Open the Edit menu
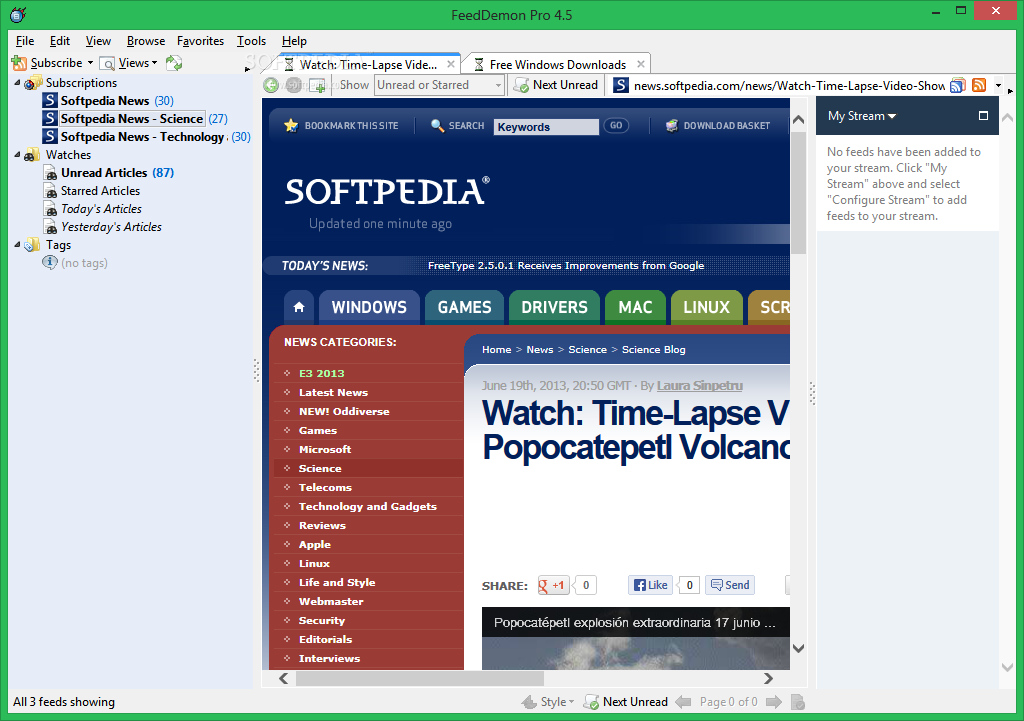The width and height of the screenshot is (1024, 721). pos(59,40)
